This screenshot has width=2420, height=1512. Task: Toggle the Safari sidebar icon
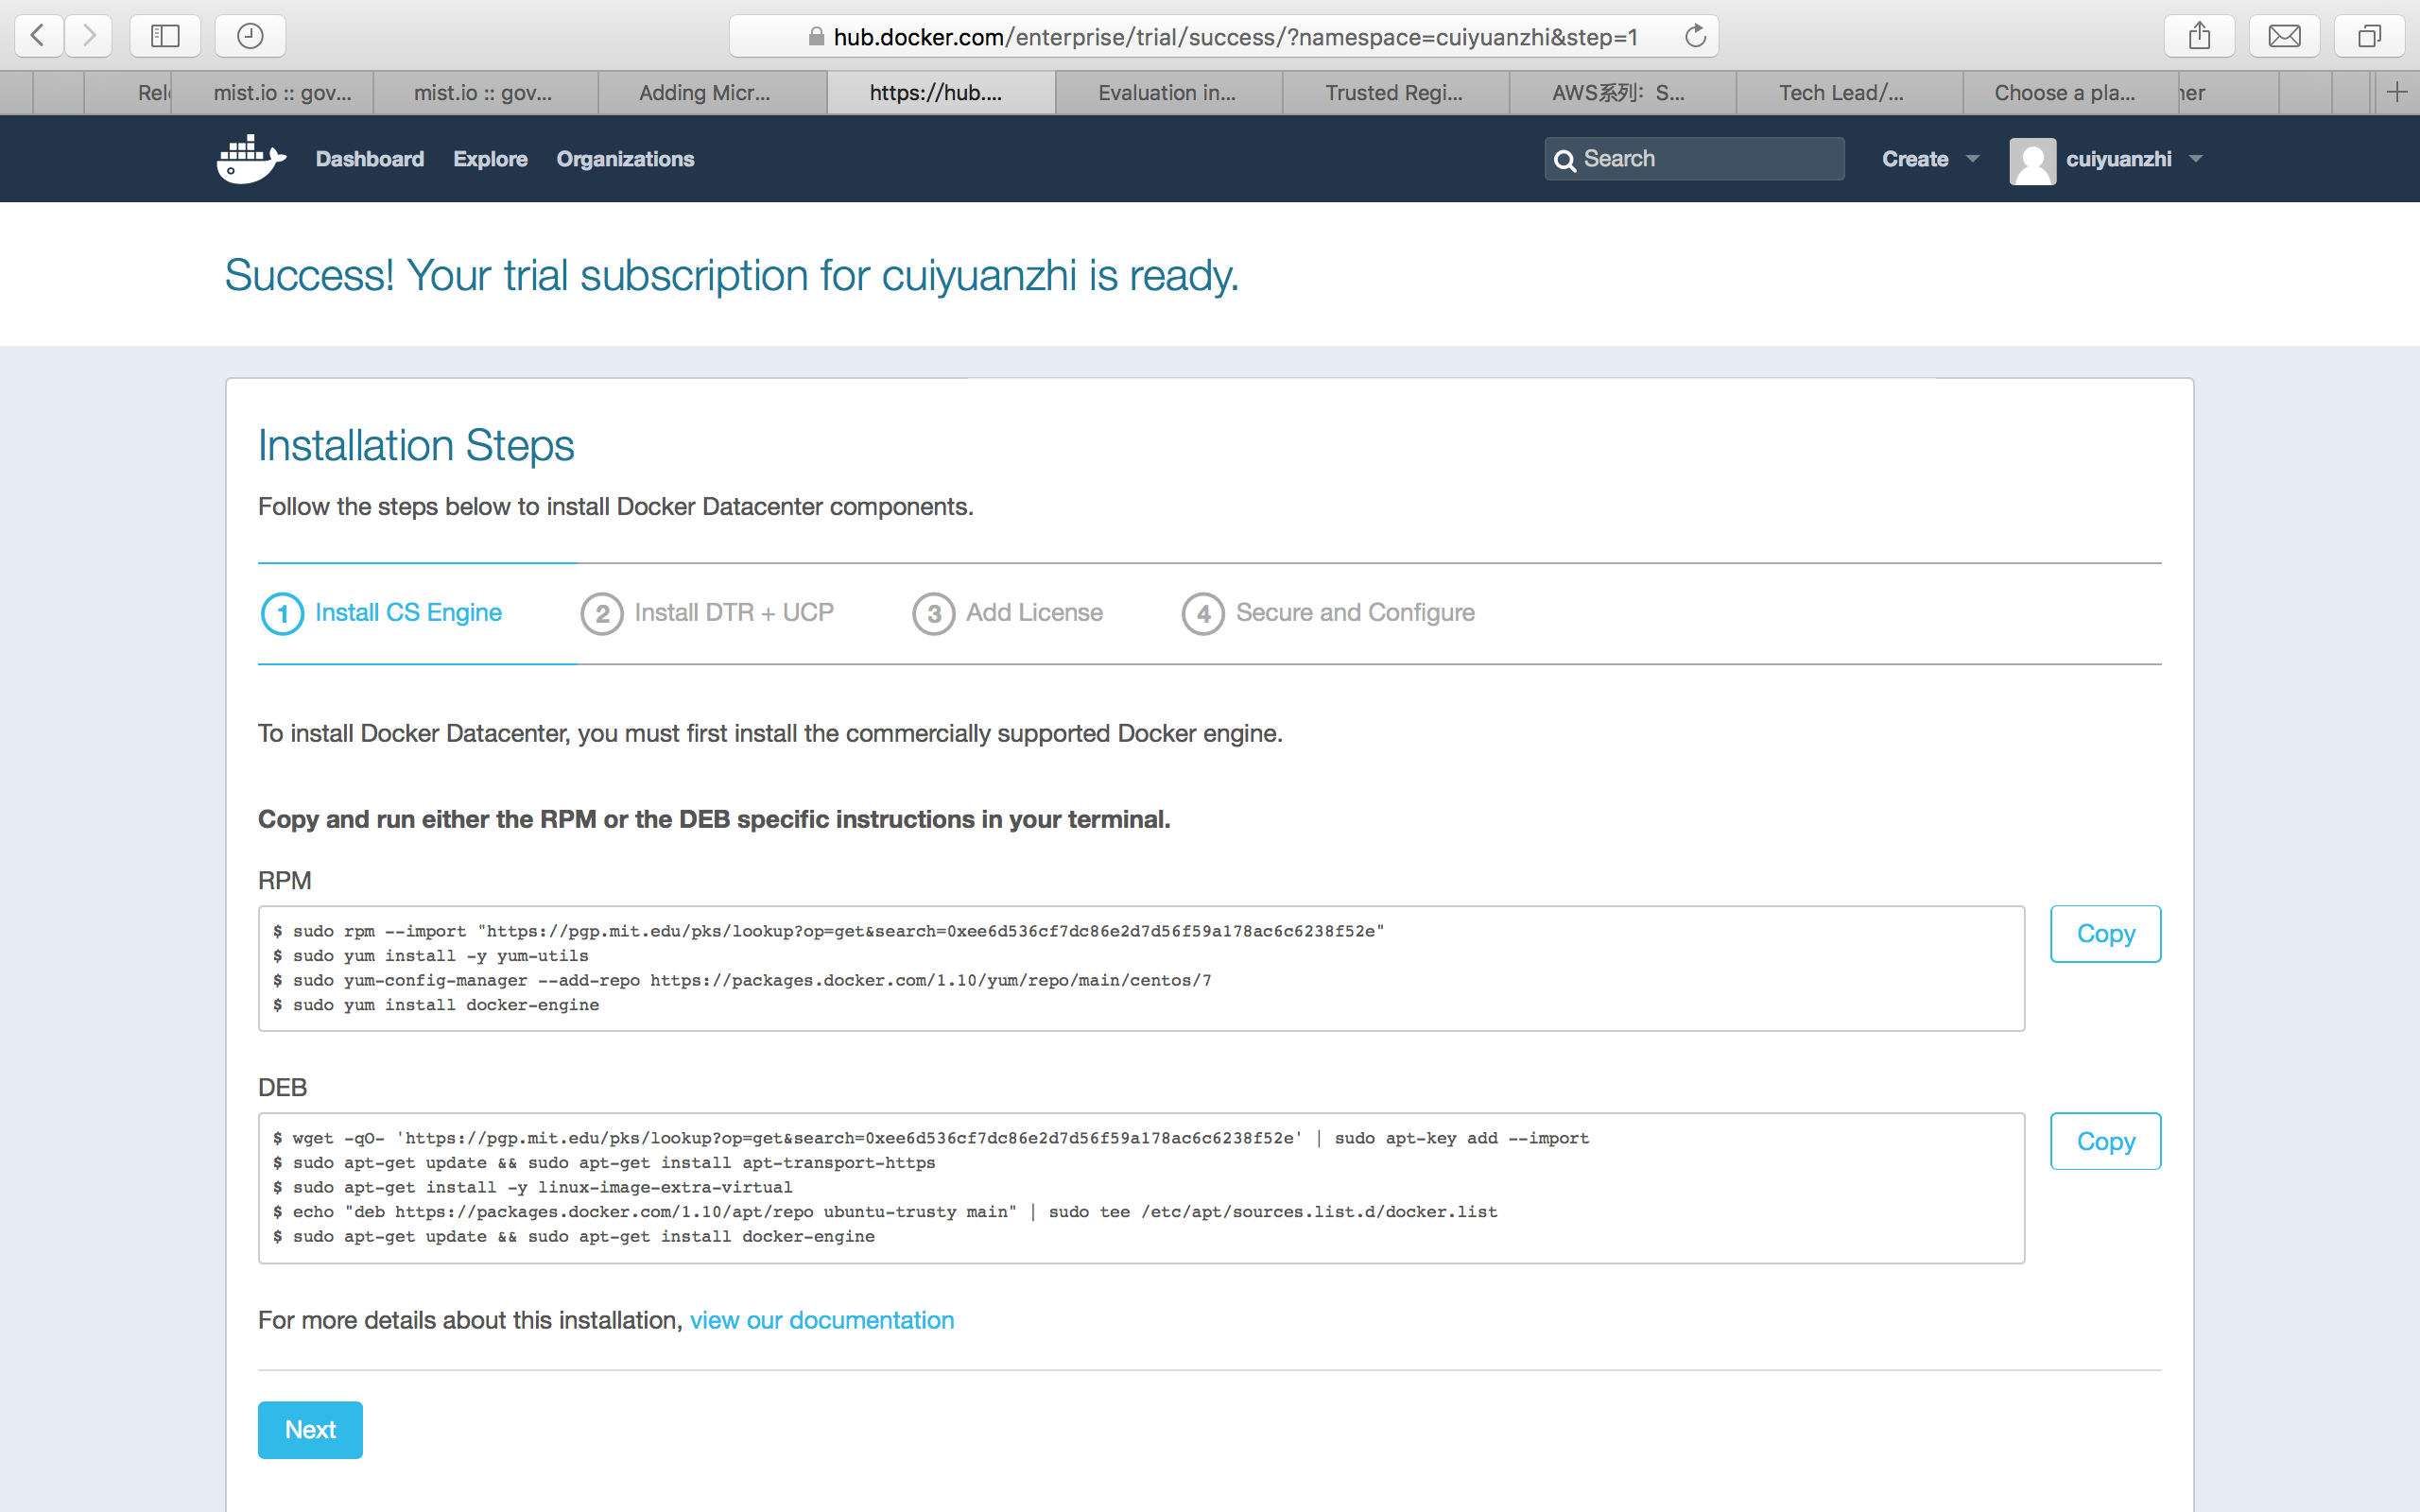point(165,36)
